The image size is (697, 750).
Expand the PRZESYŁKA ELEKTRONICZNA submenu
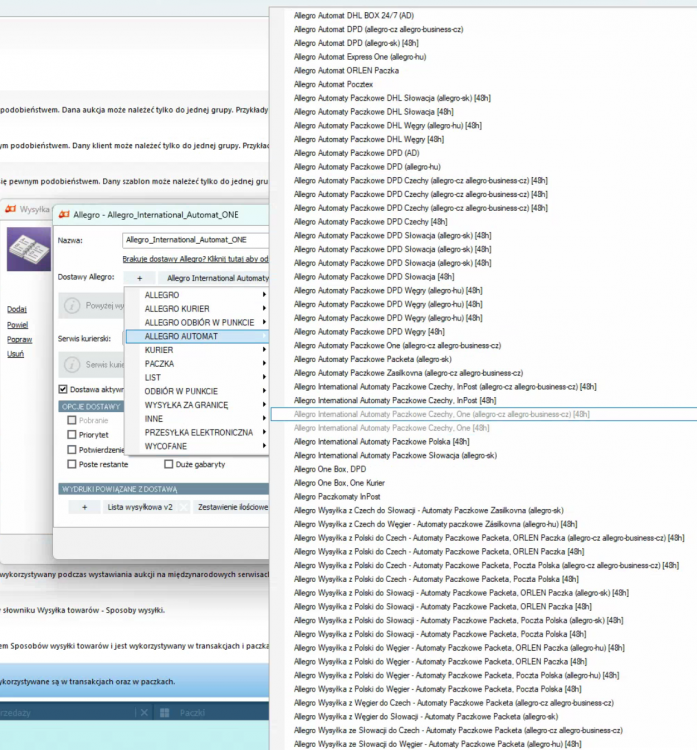[x=197, y=432]
